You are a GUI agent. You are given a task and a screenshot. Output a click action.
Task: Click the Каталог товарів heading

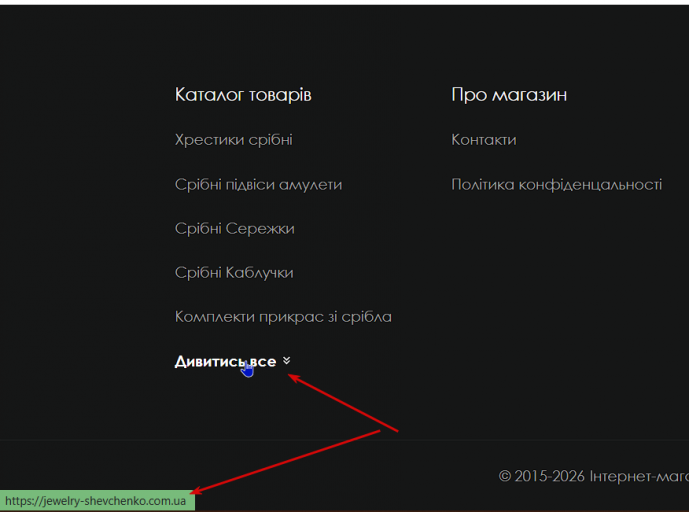pyautogui.click(x=243, y=94)
